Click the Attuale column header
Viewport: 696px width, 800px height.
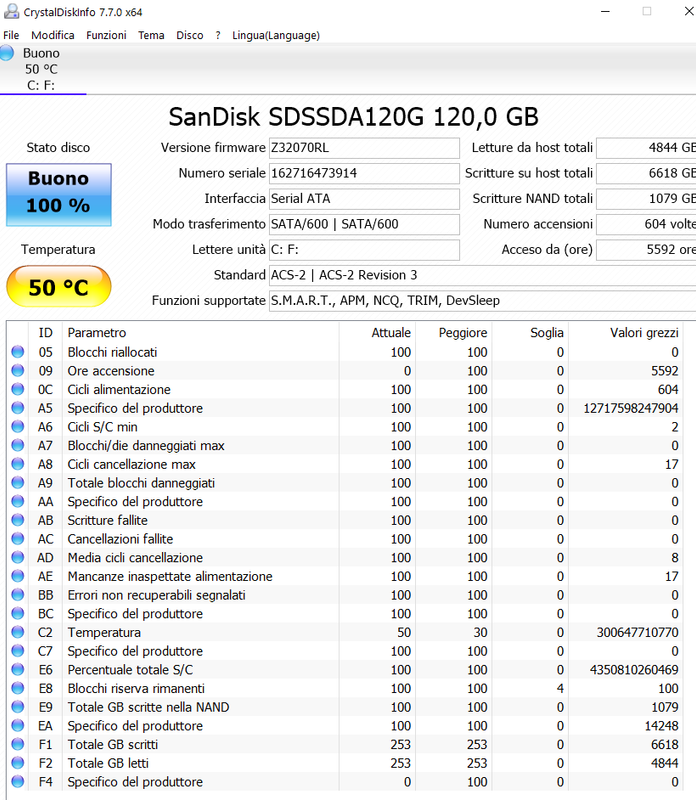point(378,333)
